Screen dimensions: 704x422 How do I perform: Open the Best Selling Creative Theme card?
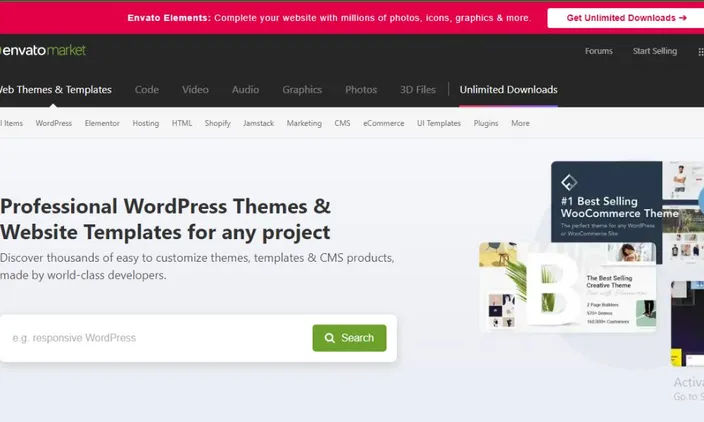568,287
